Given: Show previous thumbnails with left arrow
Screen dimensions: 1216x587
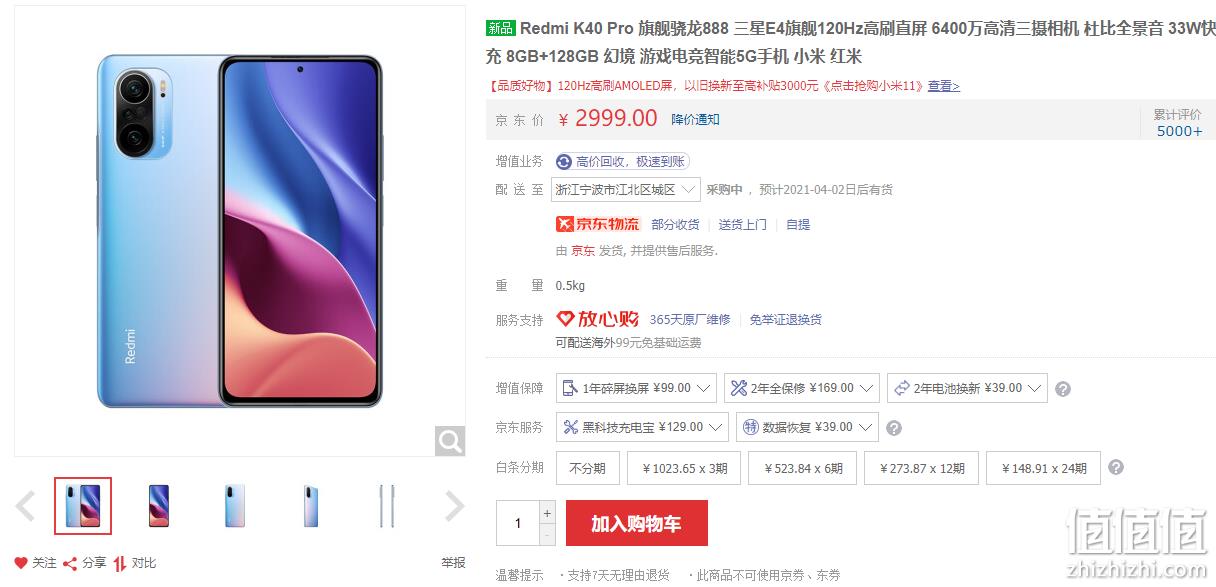Looking at the screenshot, I should [x=26, y=506].
